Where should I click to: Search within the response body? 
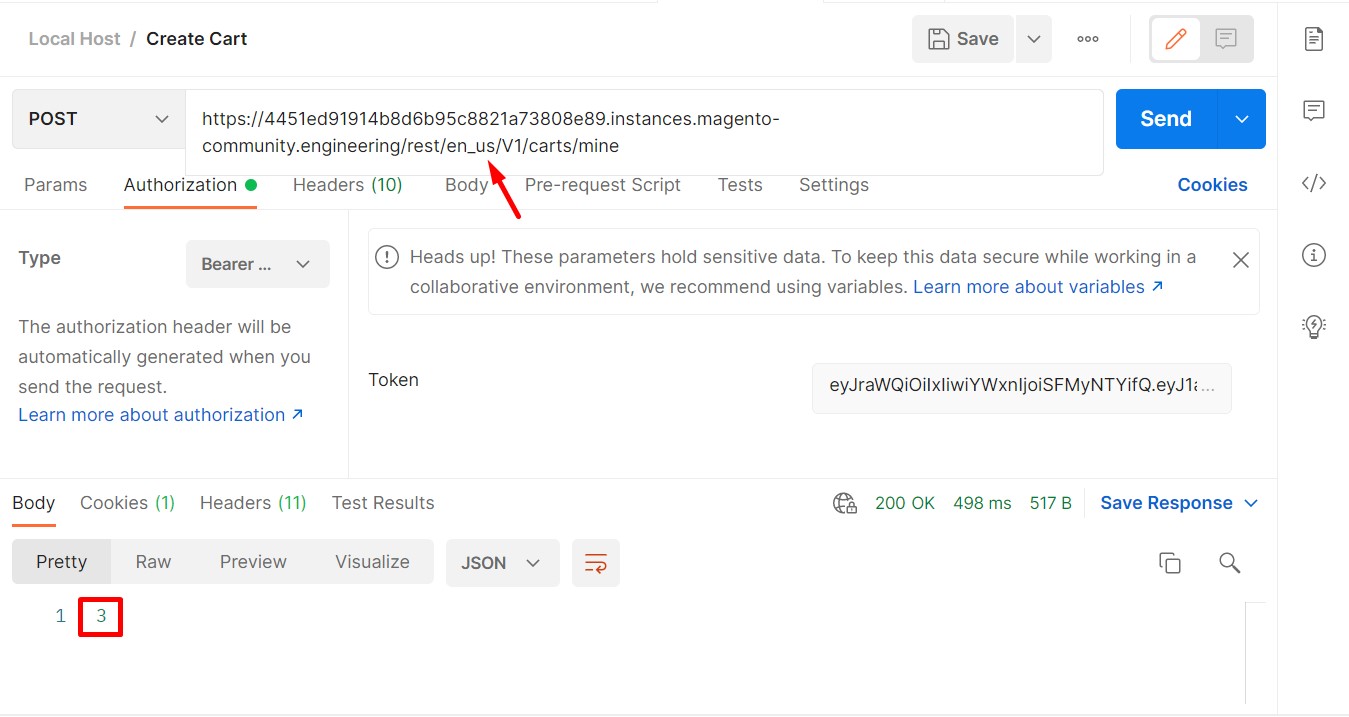tap(1228, 562)
